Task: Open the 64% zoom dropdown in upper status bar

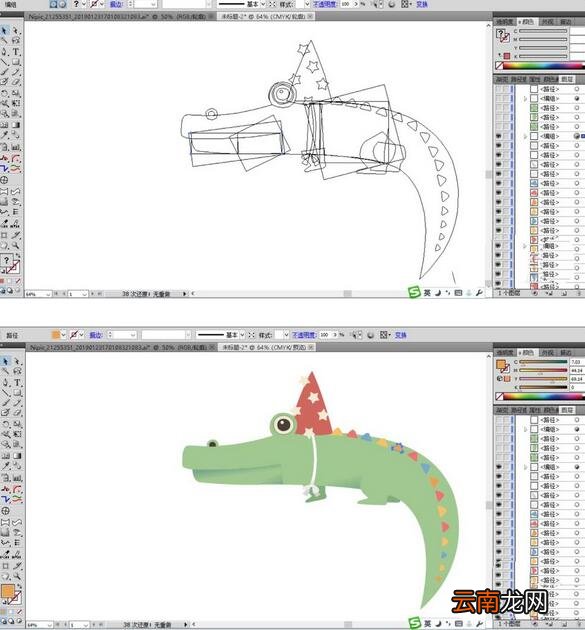Action: [x=48, y=294]
